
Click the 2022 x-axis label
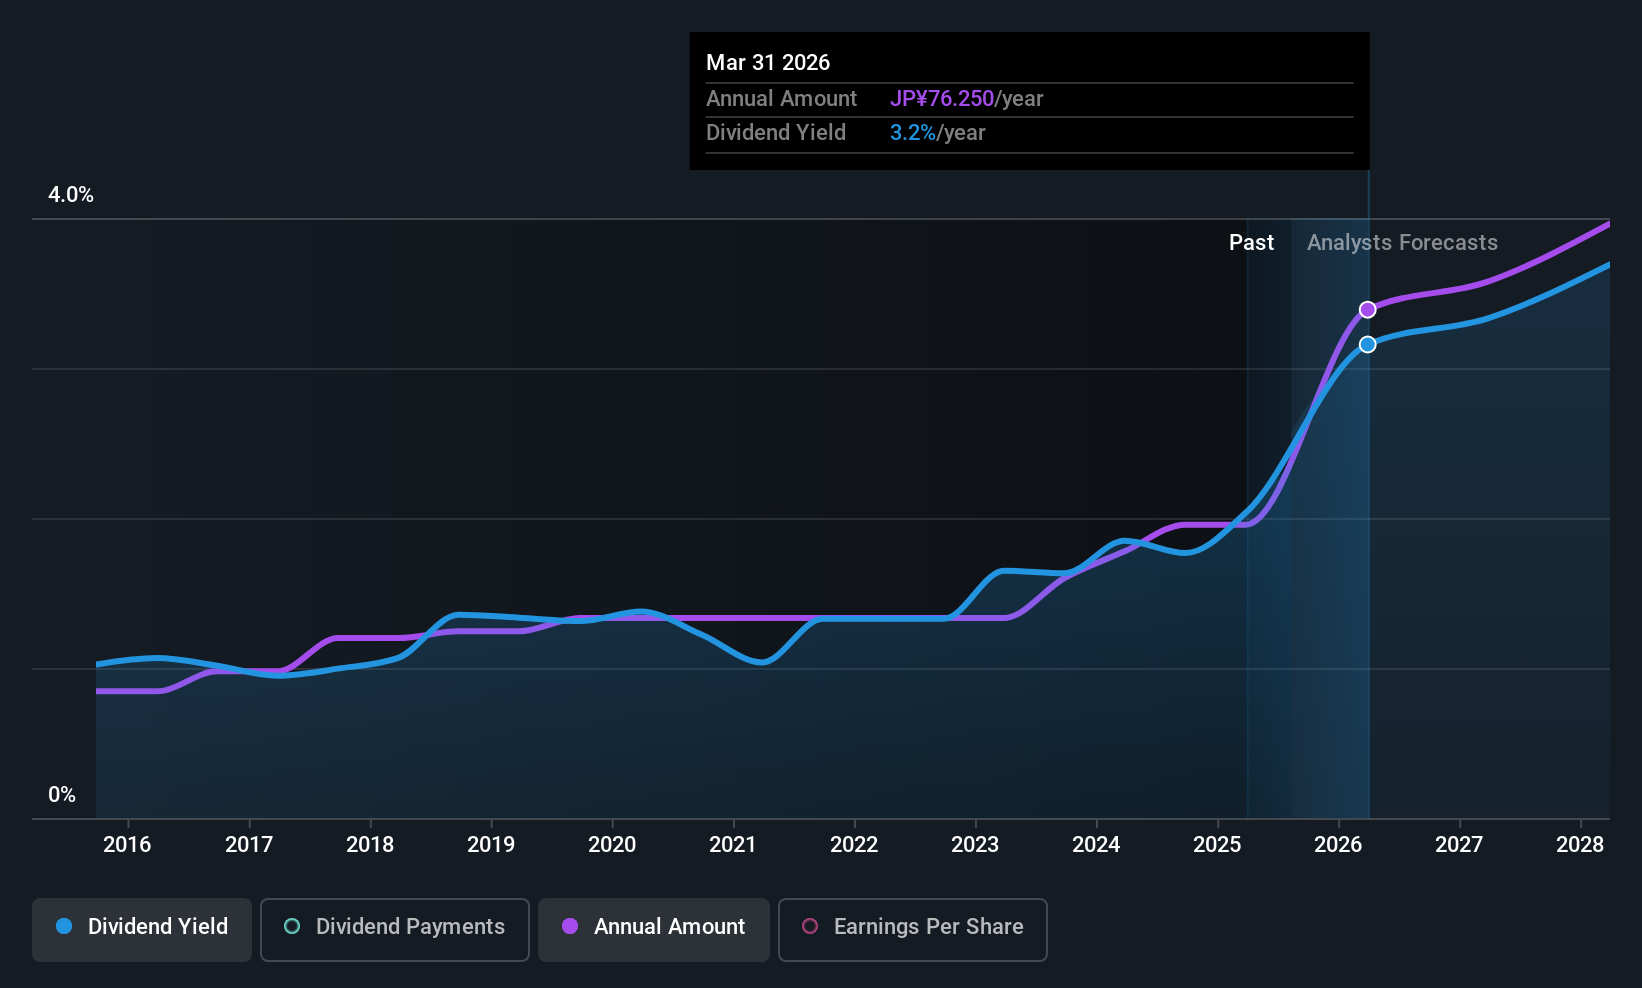854,845
